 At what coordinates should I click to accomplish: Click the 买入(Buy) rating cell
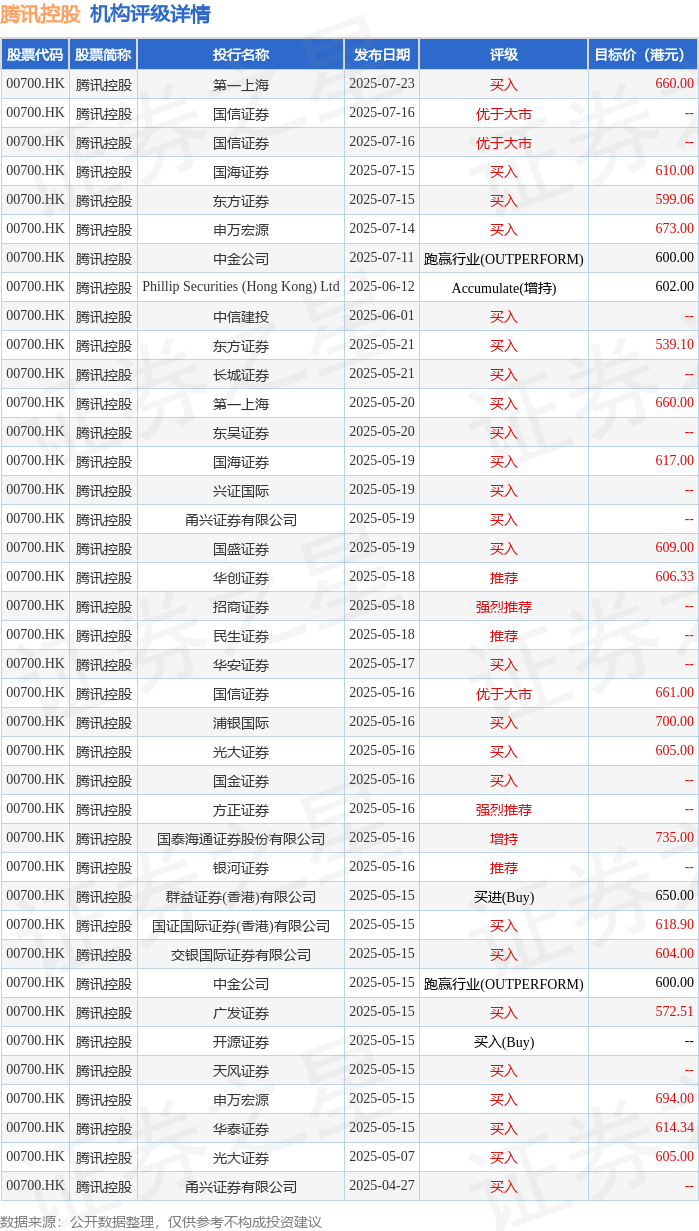click(503, 1042)
